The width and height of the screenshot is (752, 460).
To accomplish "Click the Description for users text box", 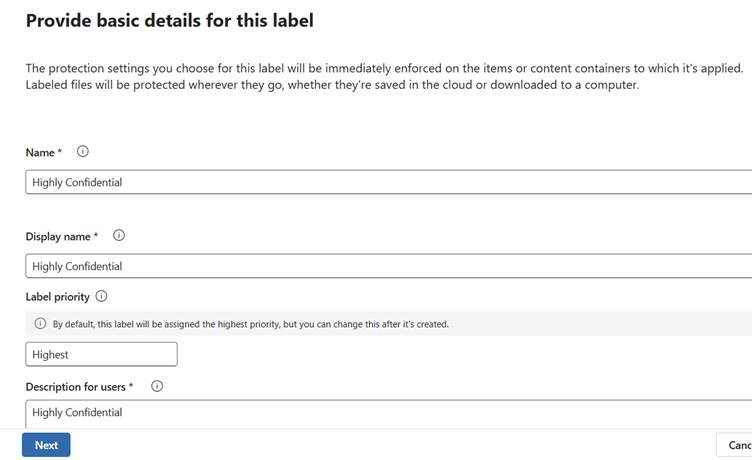I will point(388,412).
